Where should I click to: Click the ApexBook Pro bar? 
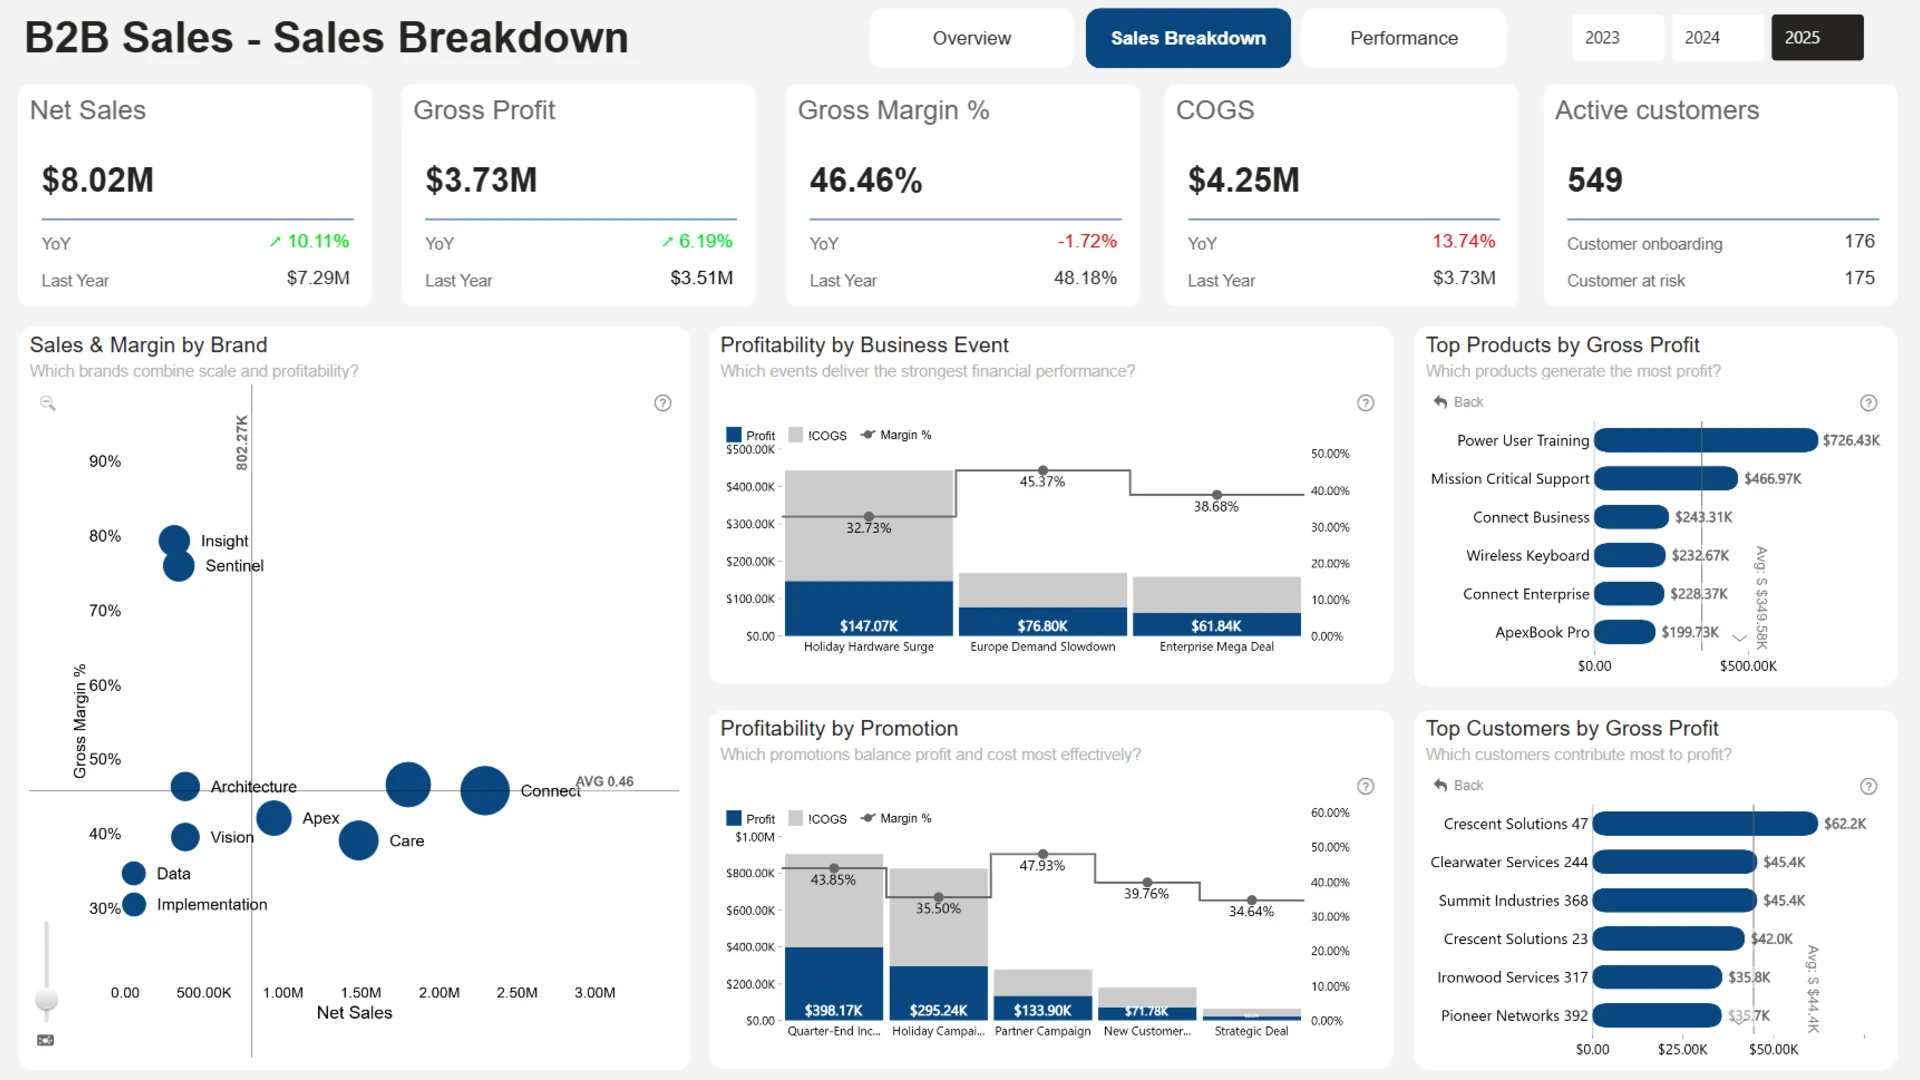1625,632
